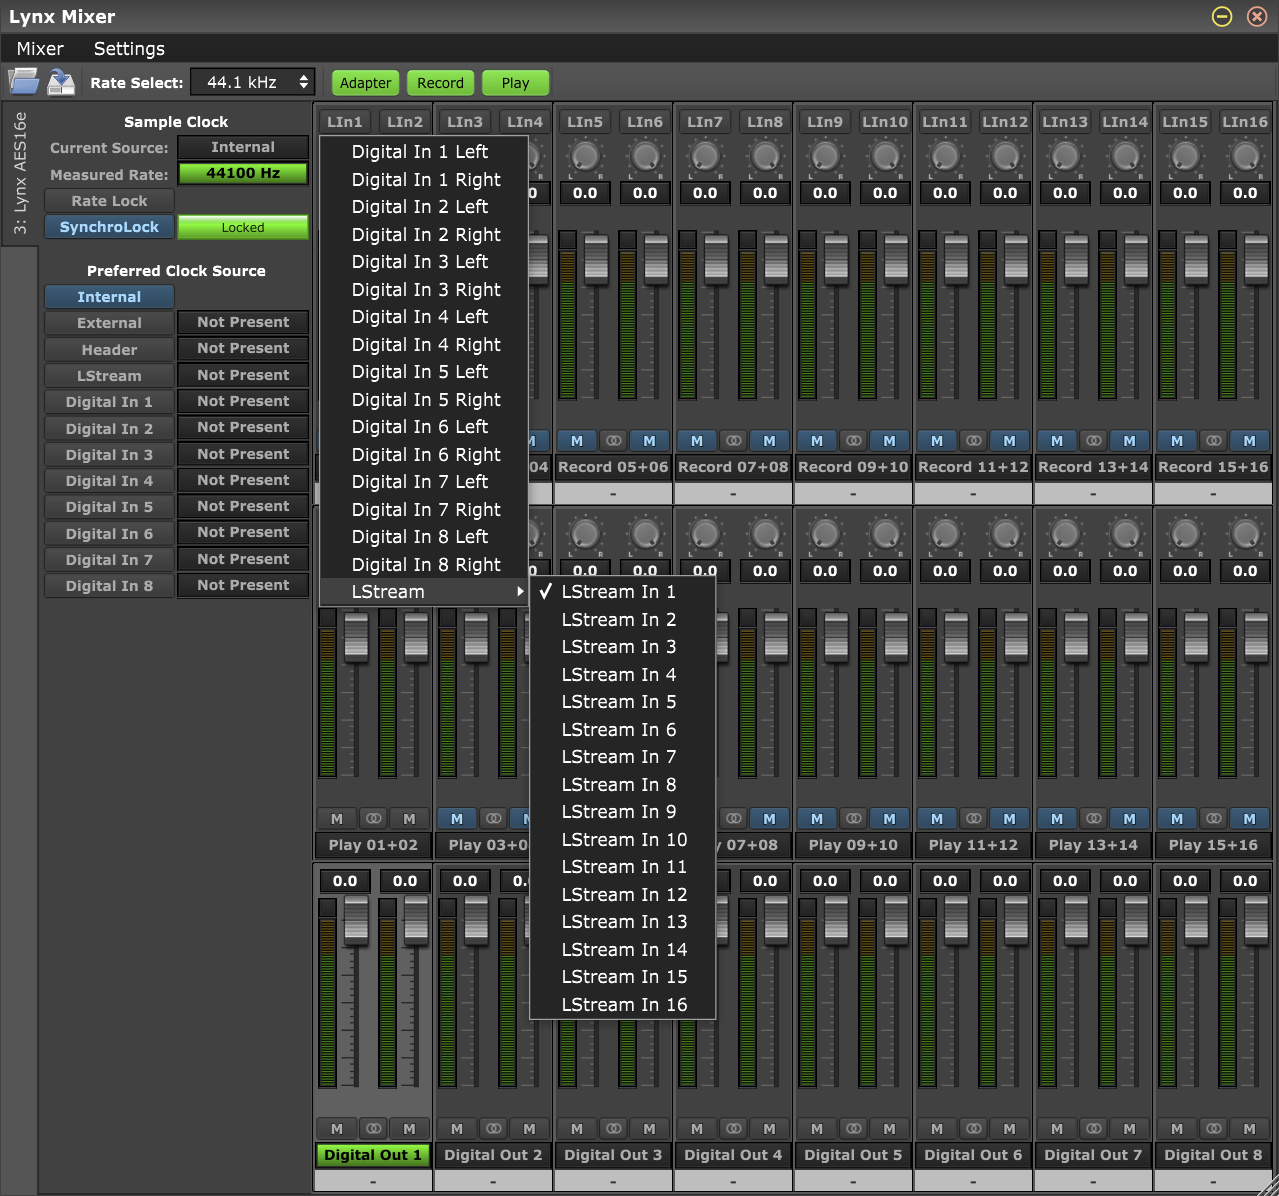Click the 0.0 level field under LIn7
Viewport: 1279px width, 1196px height.
[x=705, y=193]
